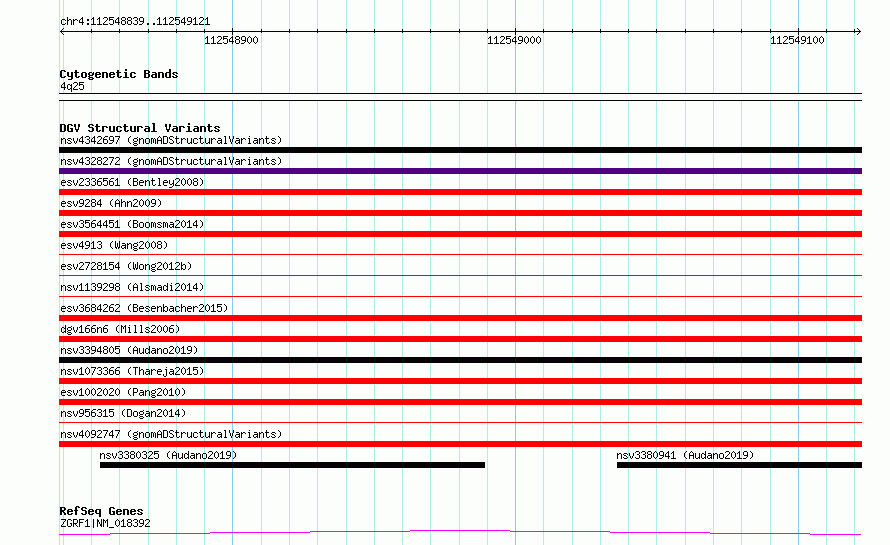This screenshot has height=545, width=890.
Task: Click the magenta ZGRF1 gene line
Action: pos(460,532)
